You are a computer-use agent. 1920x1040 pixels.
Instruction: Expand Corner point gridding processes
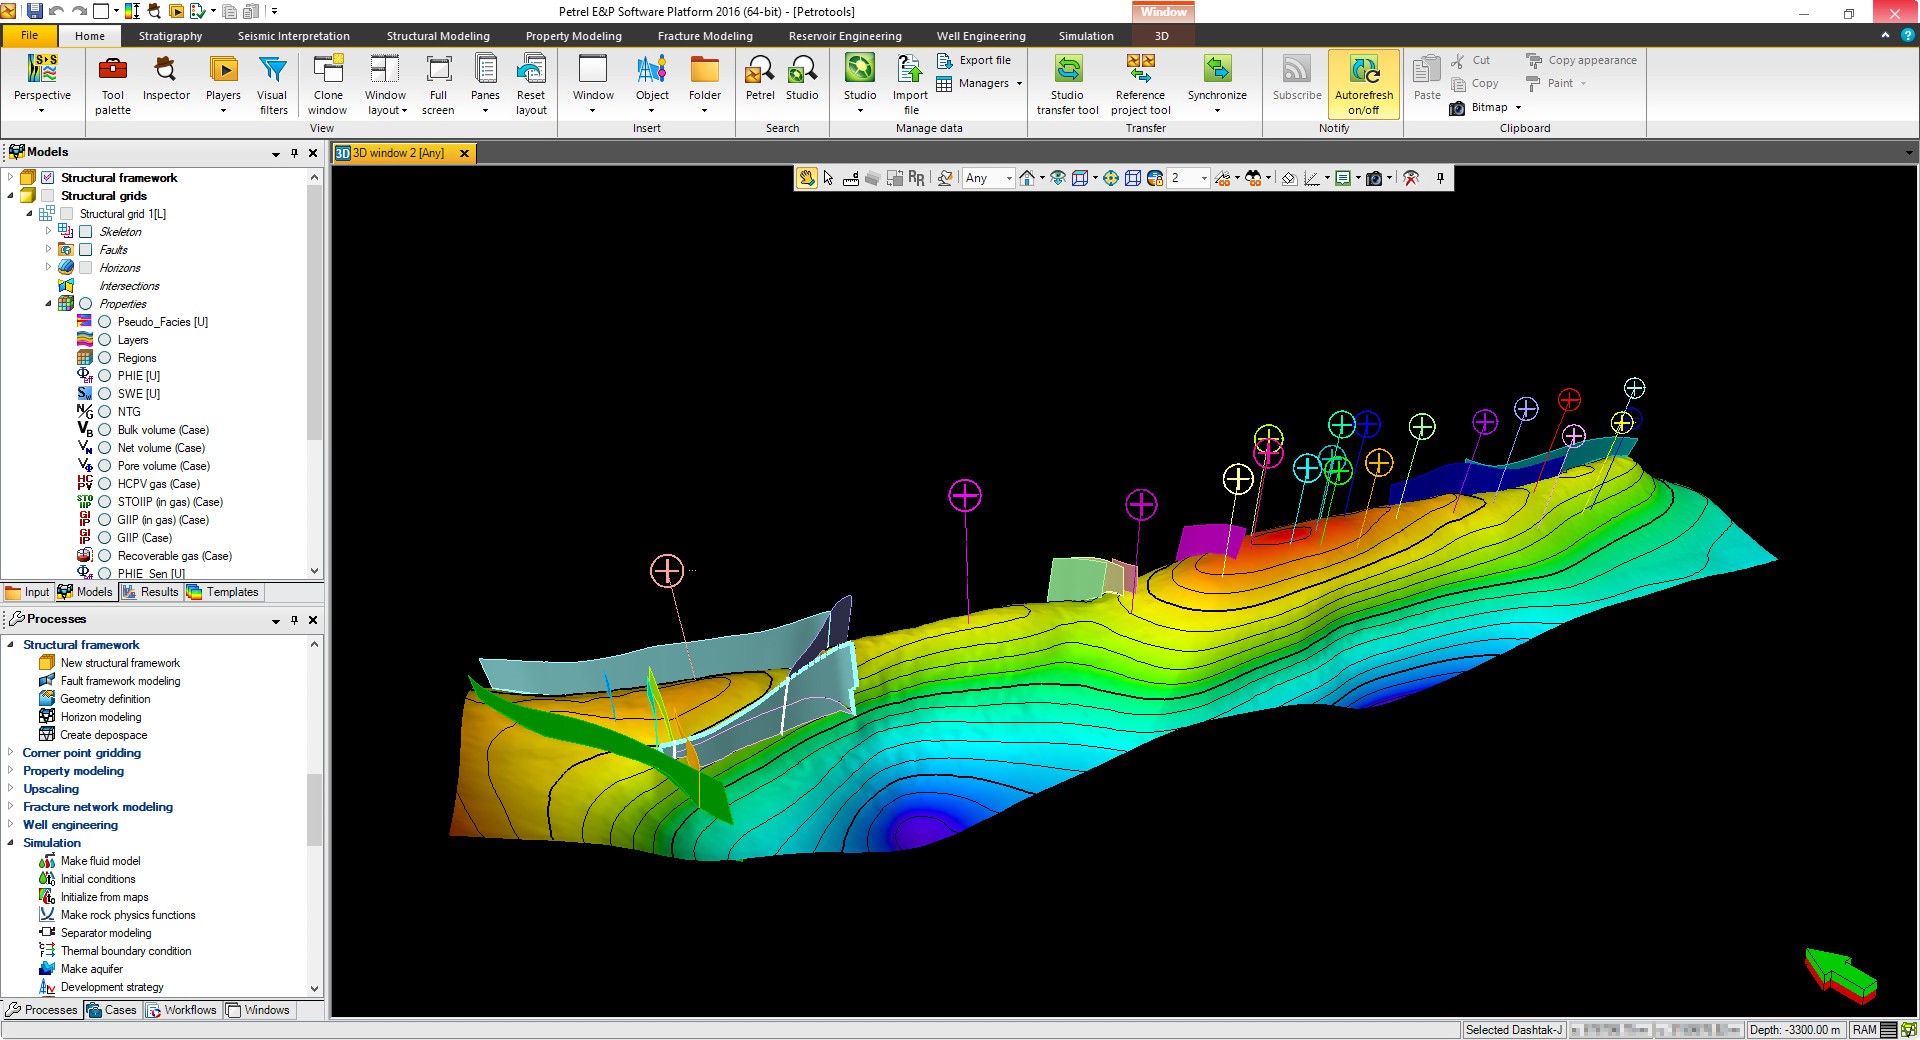coord(11,753)
